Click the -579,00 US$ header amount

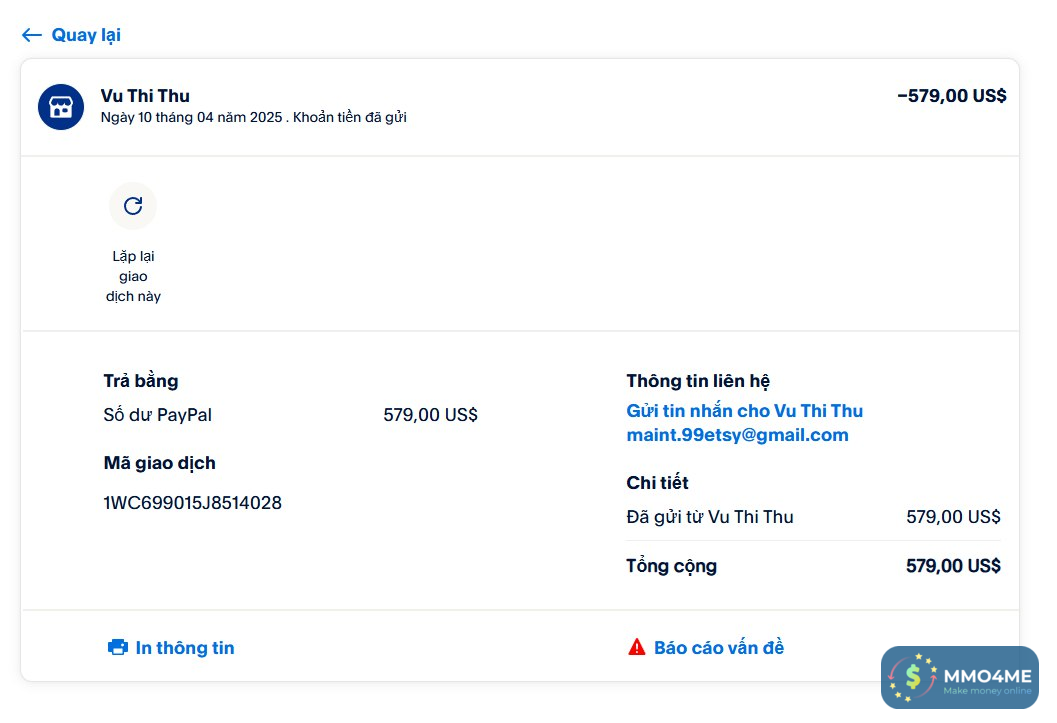click(x=951, y=96)
